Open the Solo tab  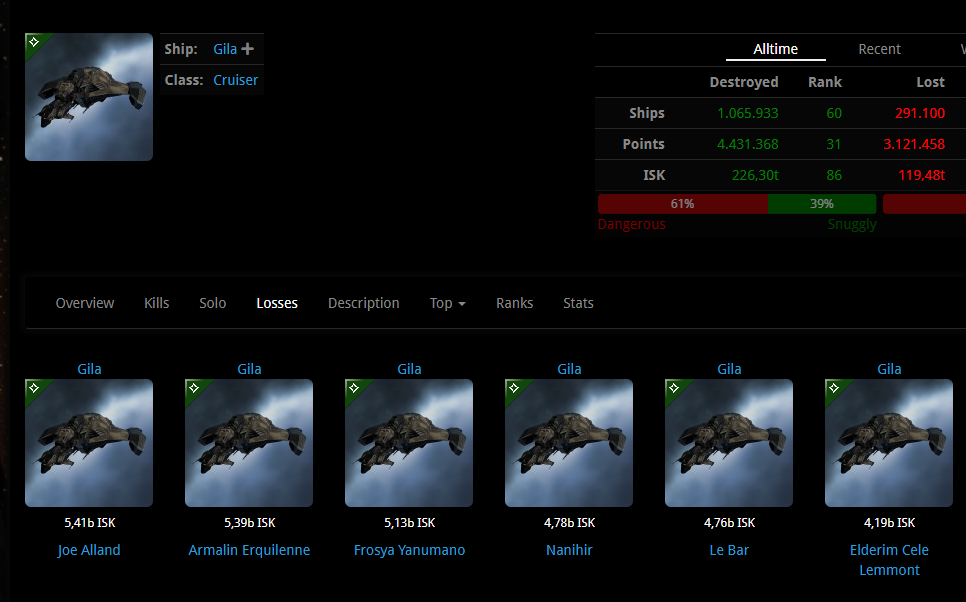tap(213, 303)
